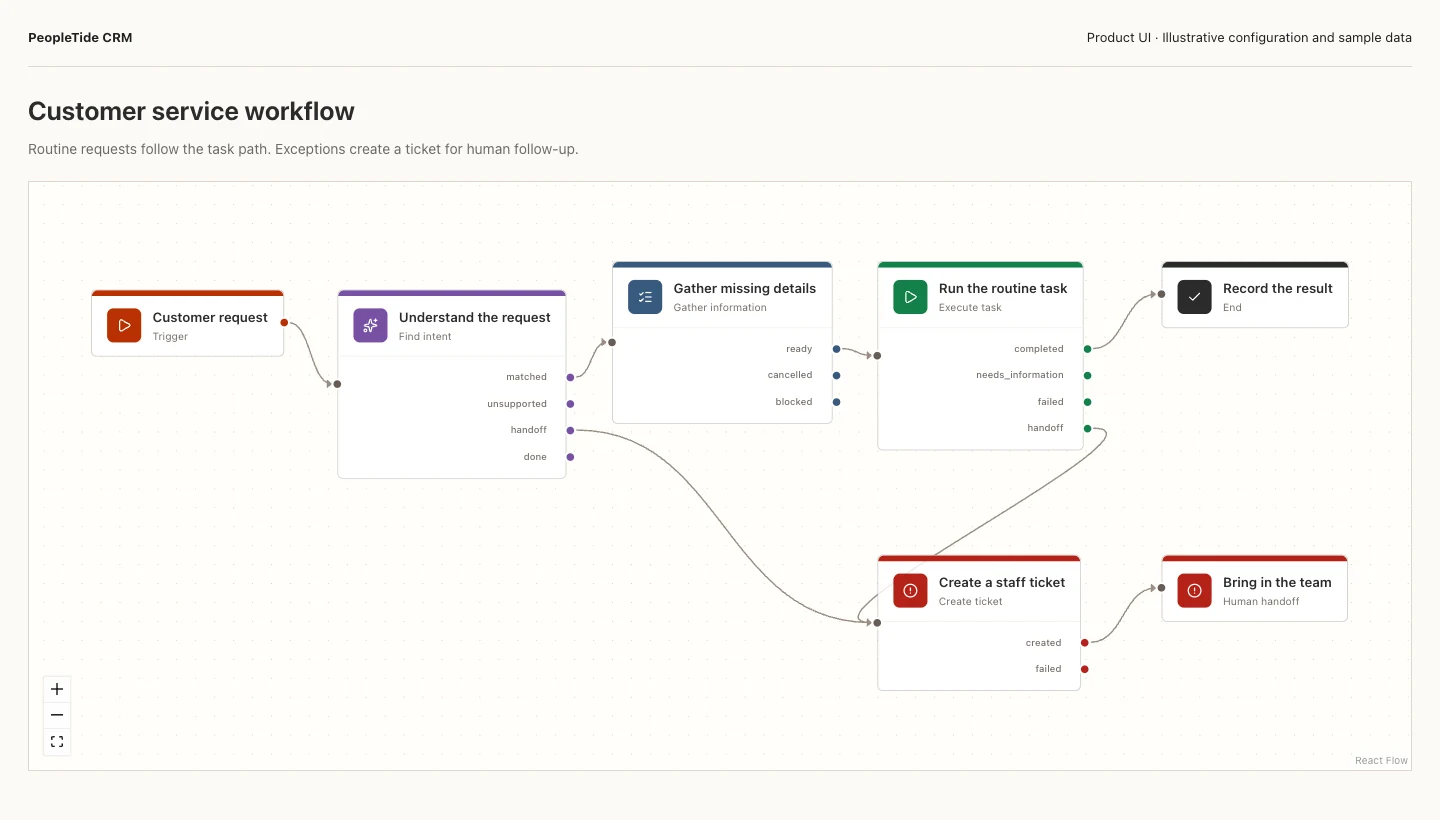Click the orange play icon on Customer request
This screenshot has height=820, width=1440.
[124, 325]
